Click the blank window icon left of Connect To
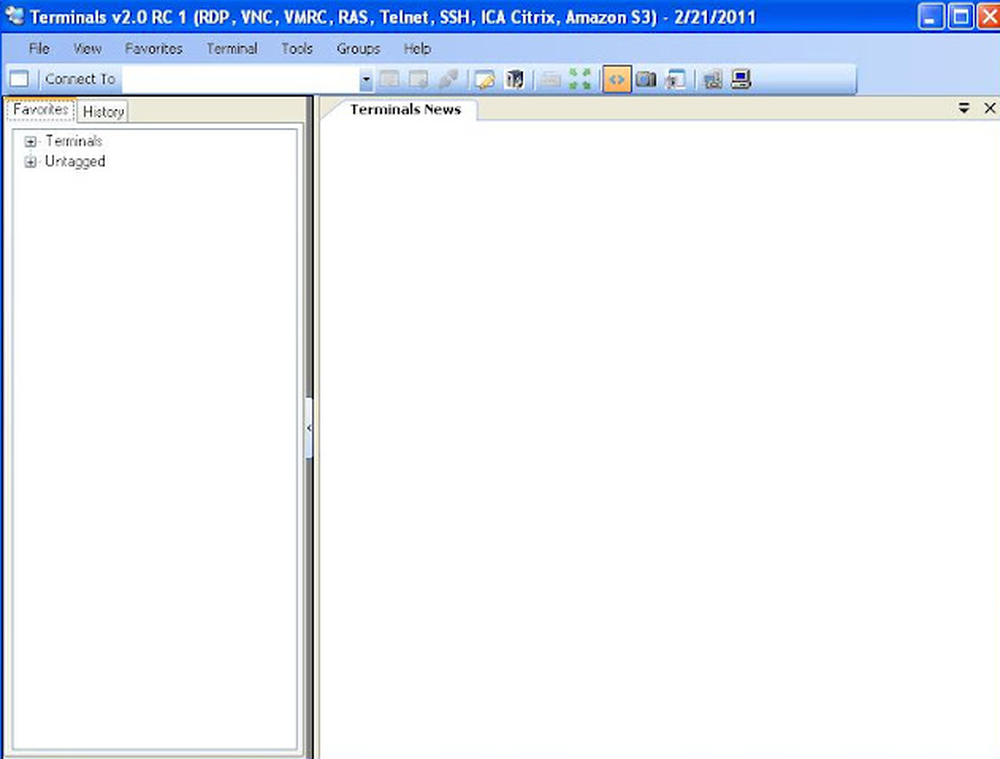Viewport: 1000px width, 759px height. [x=19, y=79]
